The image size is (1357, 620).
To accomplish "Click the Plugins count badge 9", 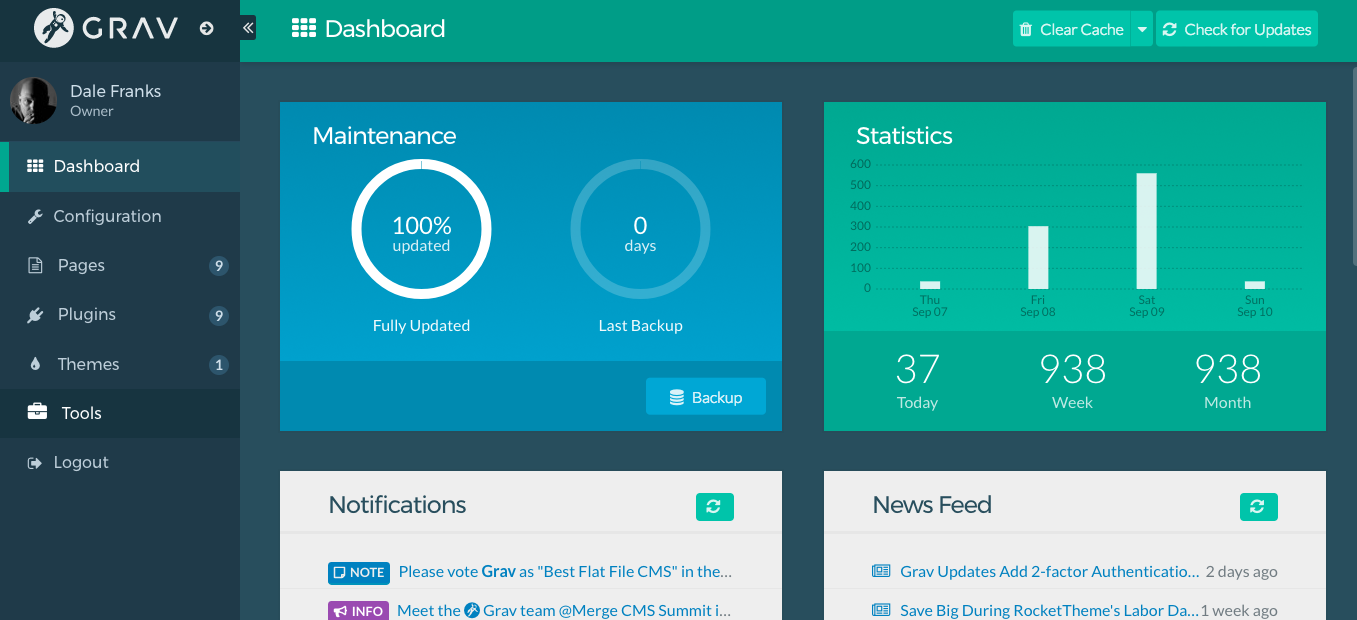I will pos(219,316).
